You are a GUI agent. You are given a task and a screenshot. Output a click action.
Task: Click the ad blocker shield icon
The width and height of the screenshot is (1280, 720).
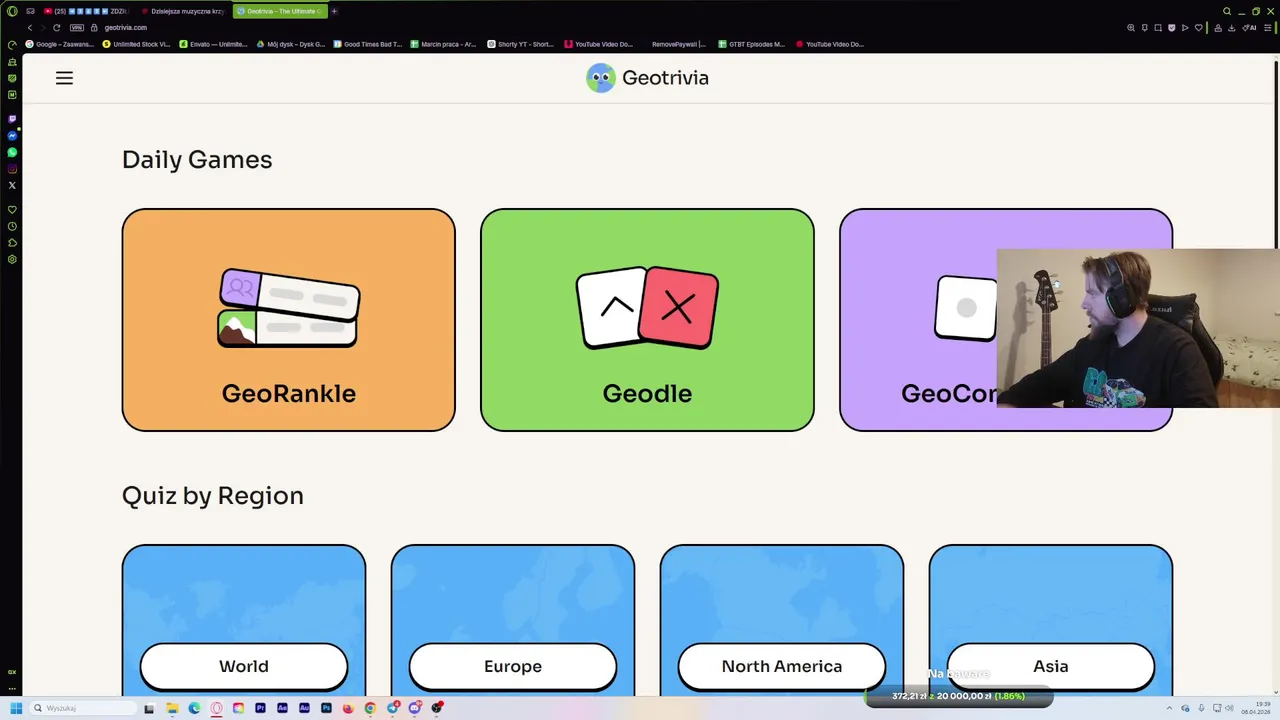[x=1172, y=28]
